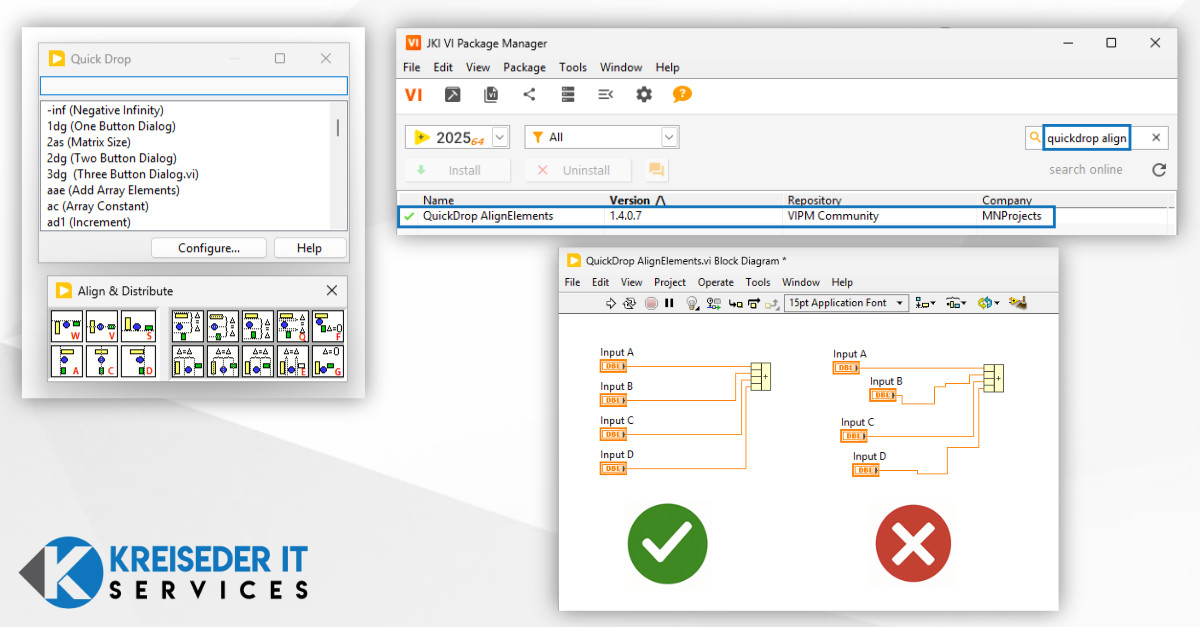Click Run Continuously in block diagram toolbar
The width and height of the screenshot is (1200, 627).
pyautogui.click(x=629, y=303)
